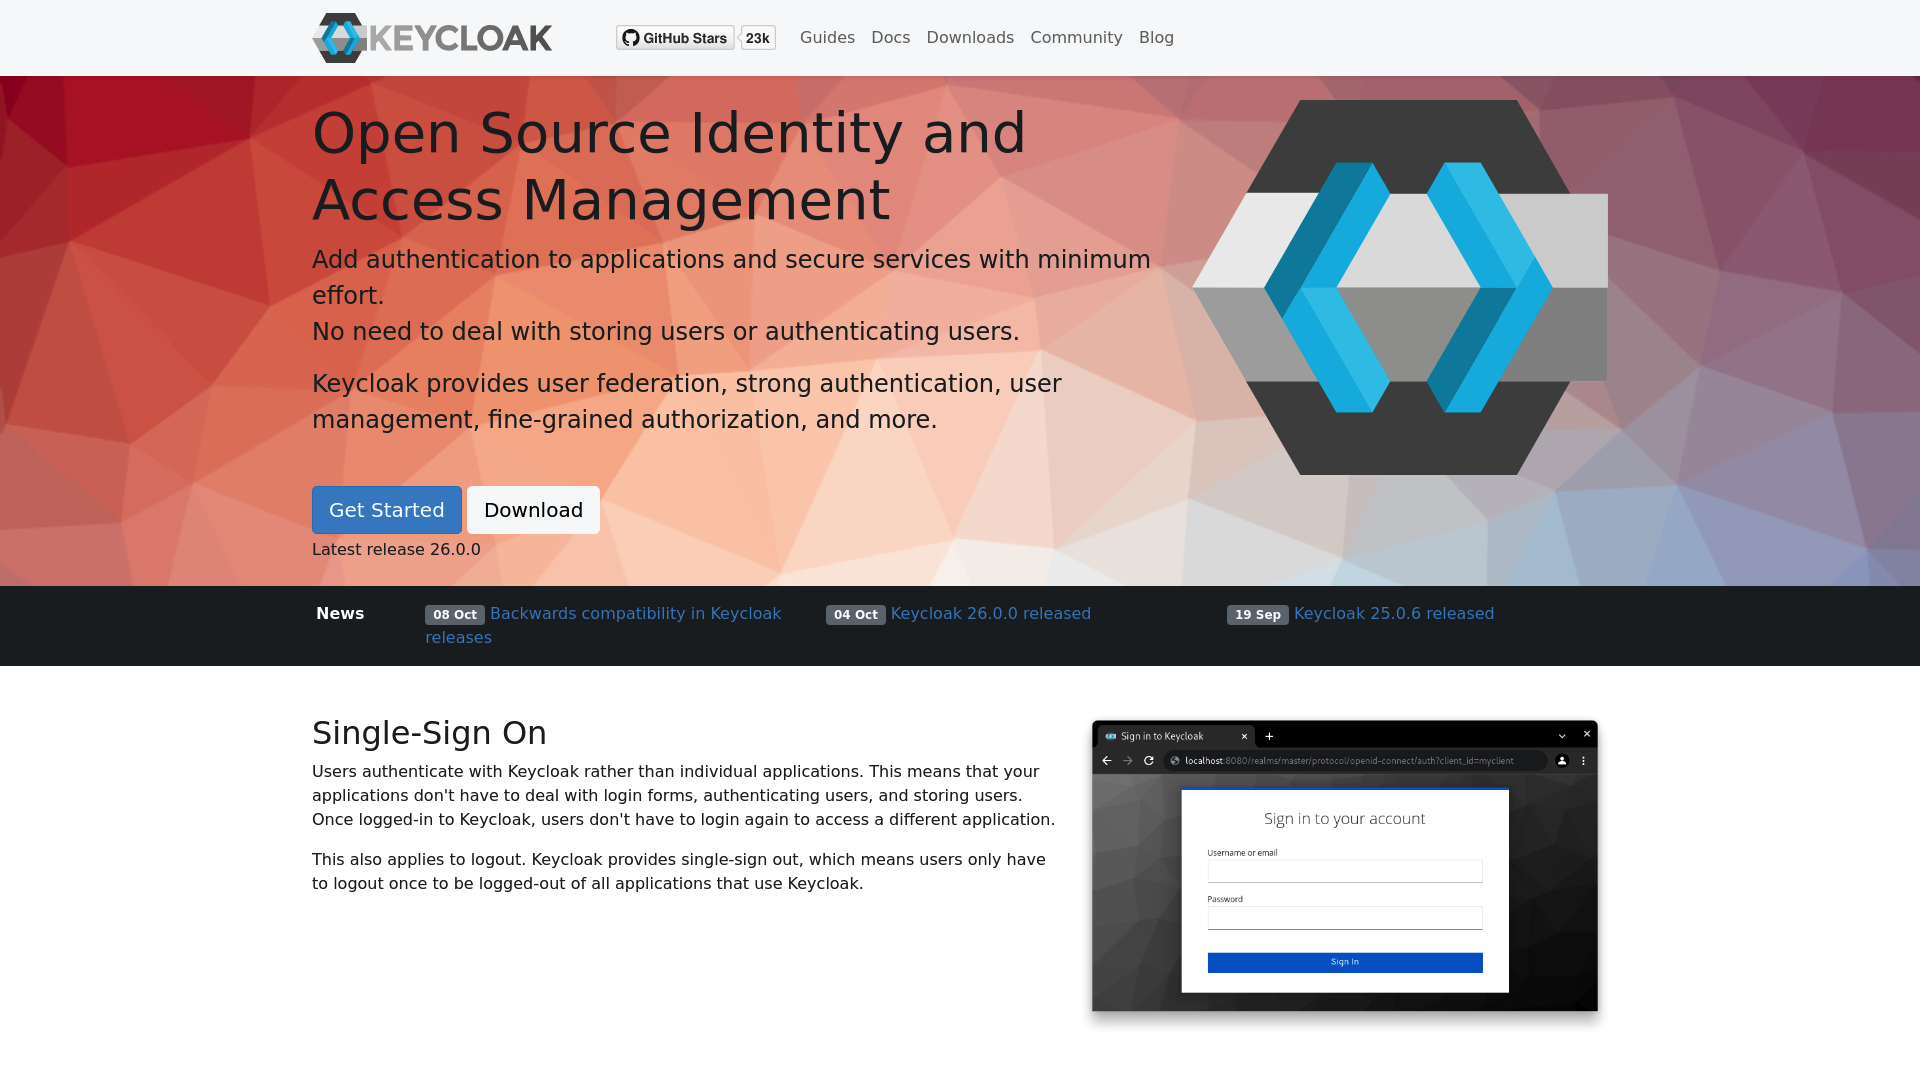1920x1080 pixels.
Task: Open the Guides menu item
Action: [x=827, y=37]
